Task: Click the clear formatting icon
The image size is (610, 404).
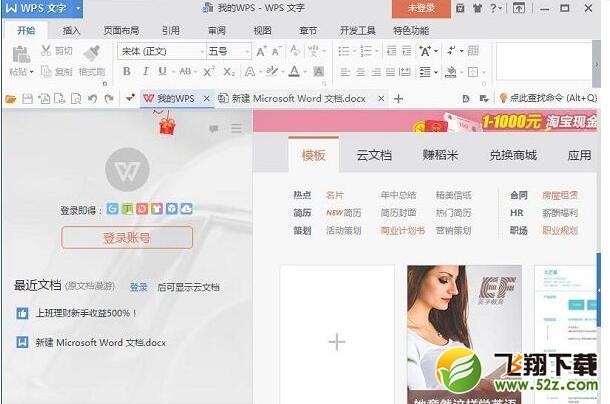Action: [295, 51]
